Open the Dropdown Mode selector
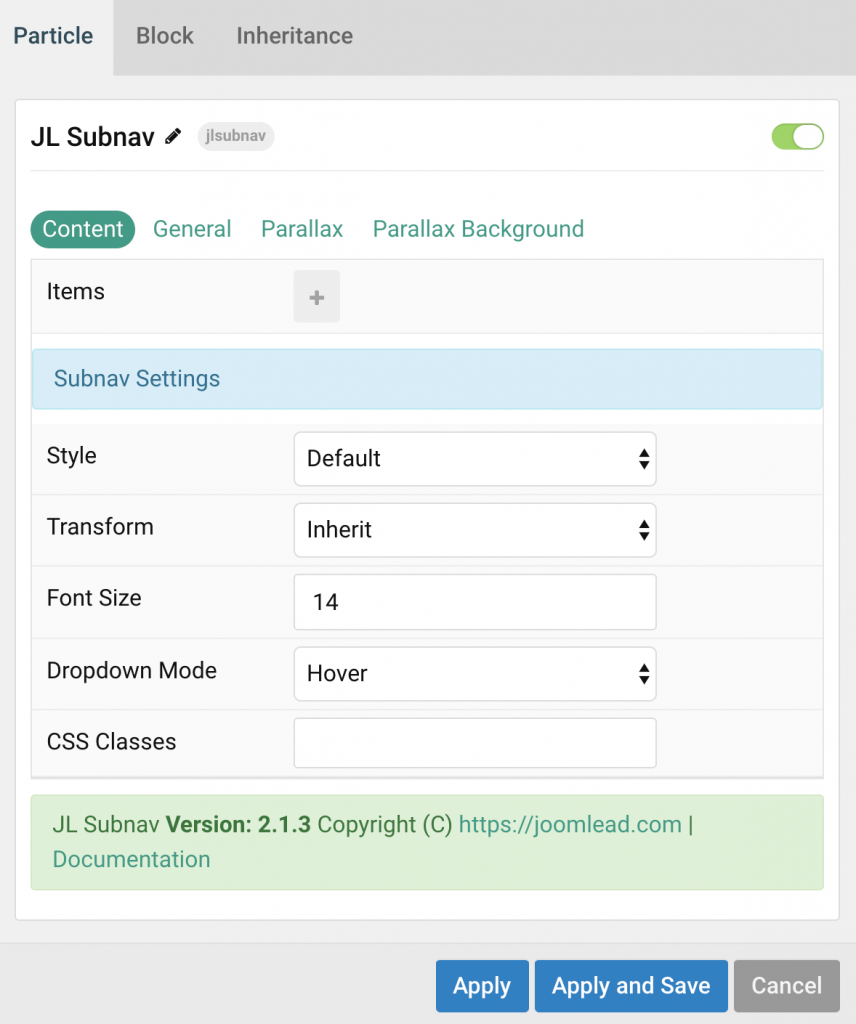 474,674
